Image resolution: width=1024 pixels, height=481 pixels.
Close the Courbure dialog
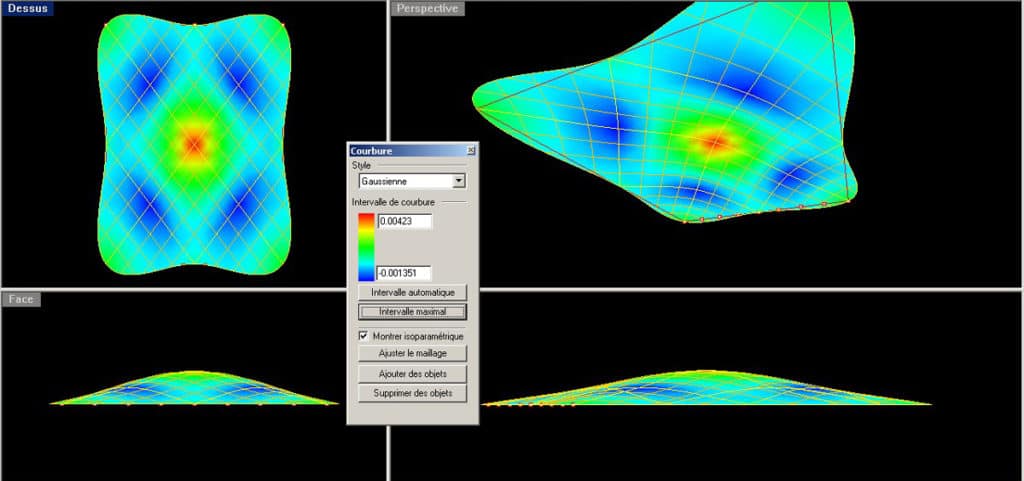coord(471,150)
